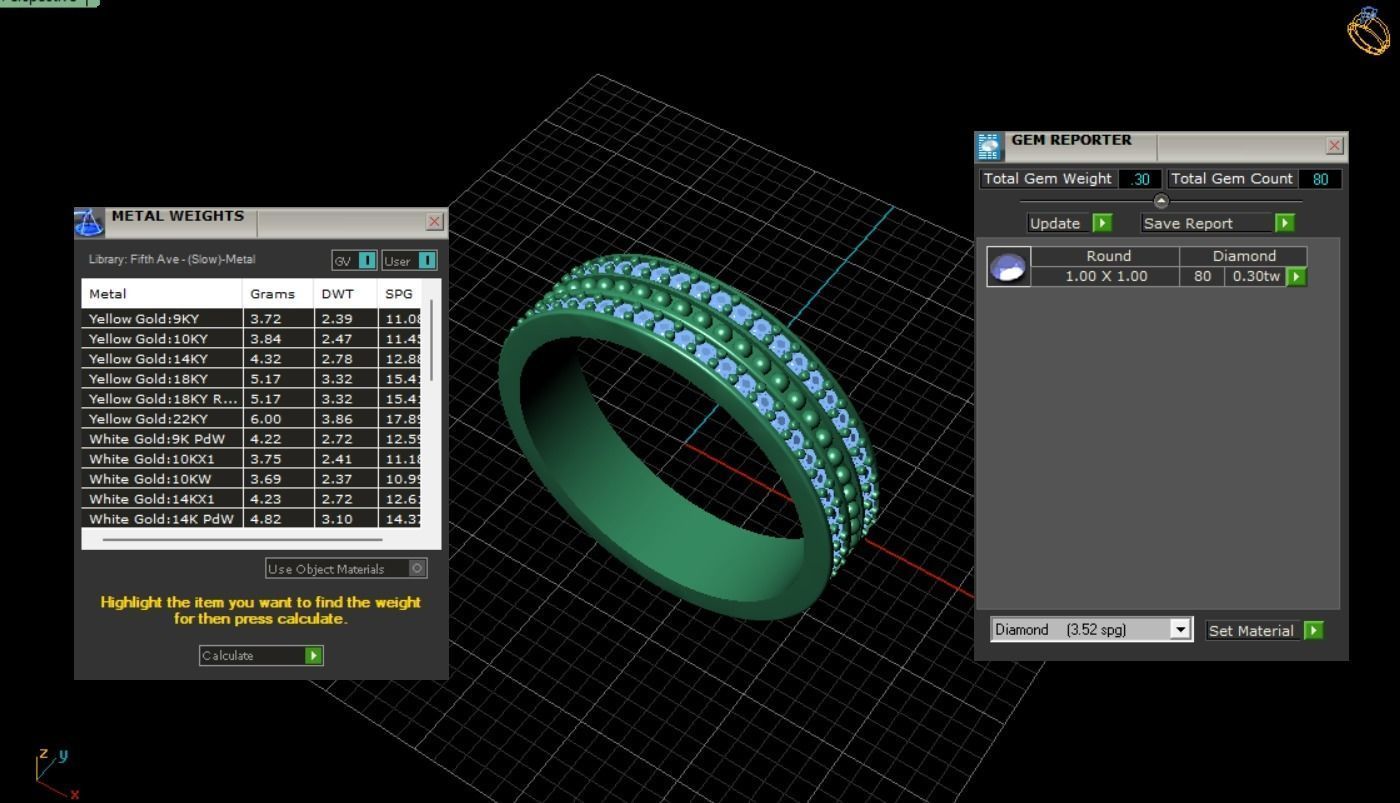Click the green arrow beside Update
The height and width of the screenshot is (803, 1400).
(x=1101, y=223)
